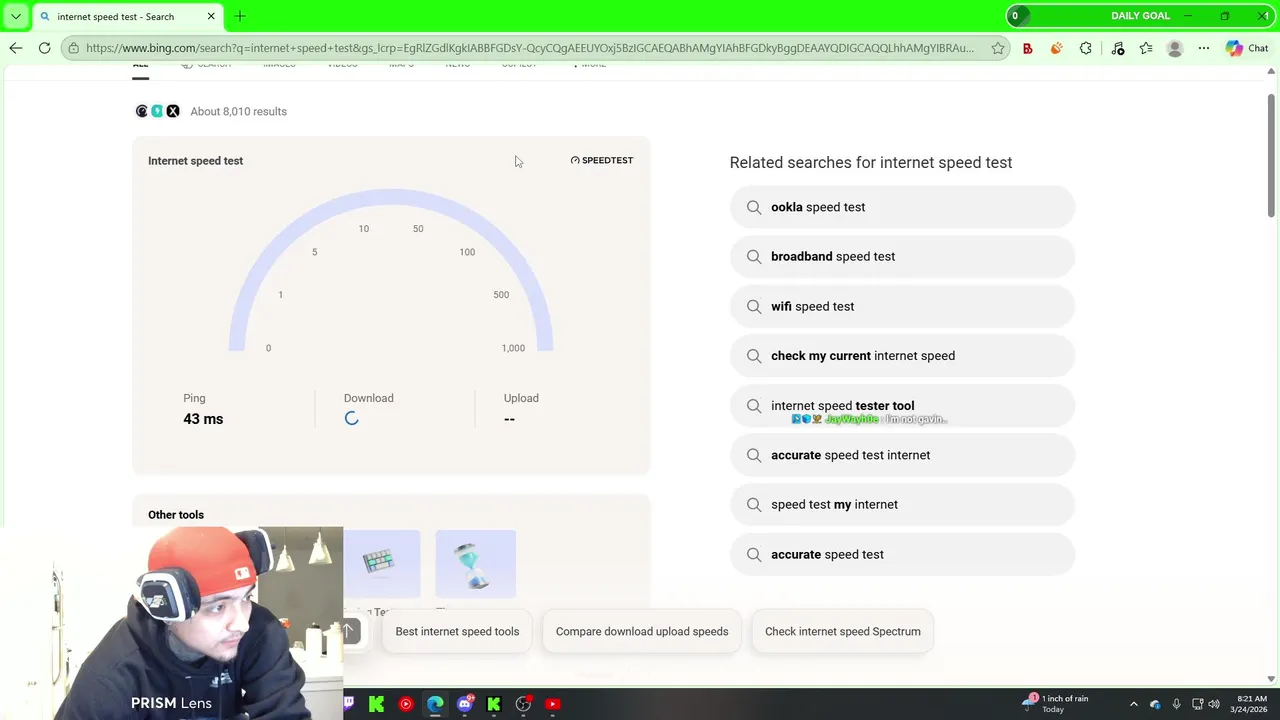Click the dark swirl icon beside results count
This screenshot has width=1280, height=720.
(142, 111)
